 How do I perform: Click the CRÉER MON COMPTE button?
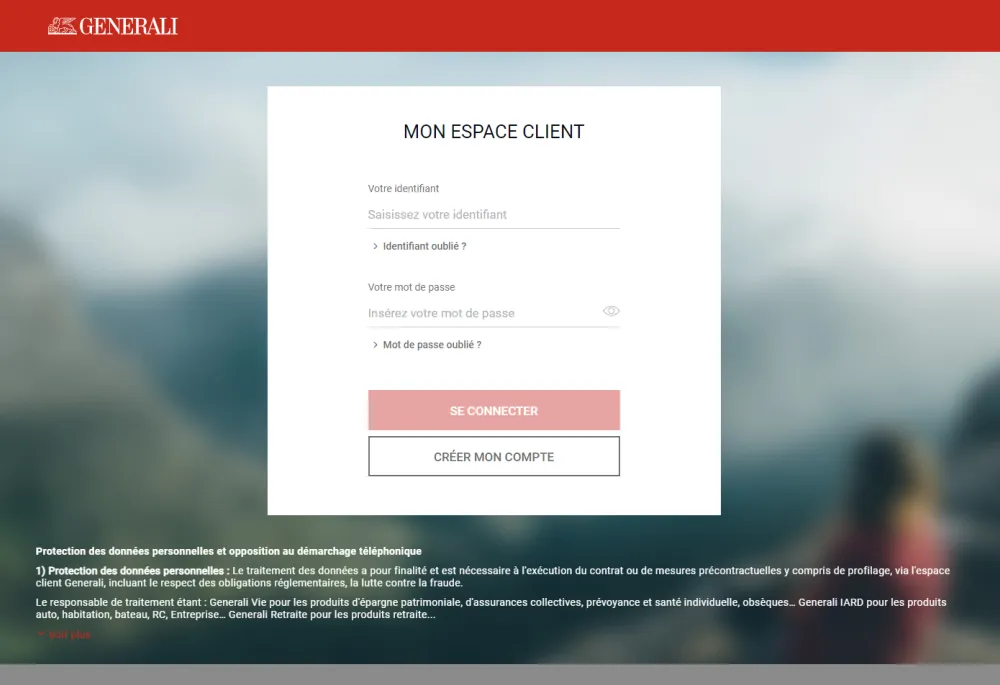click(494, 456)
